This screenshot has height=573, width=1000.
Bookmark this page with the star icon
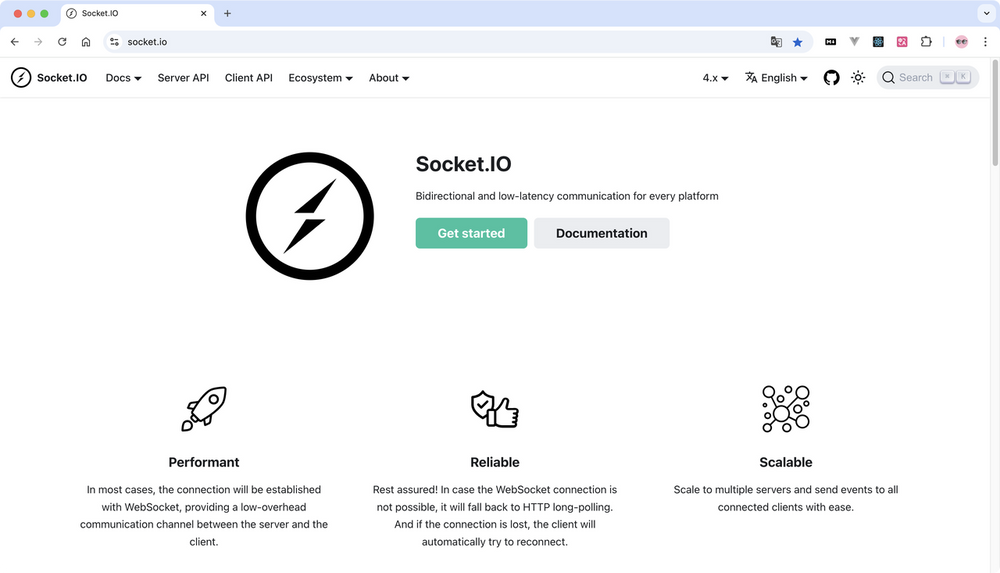coord(797,42)
